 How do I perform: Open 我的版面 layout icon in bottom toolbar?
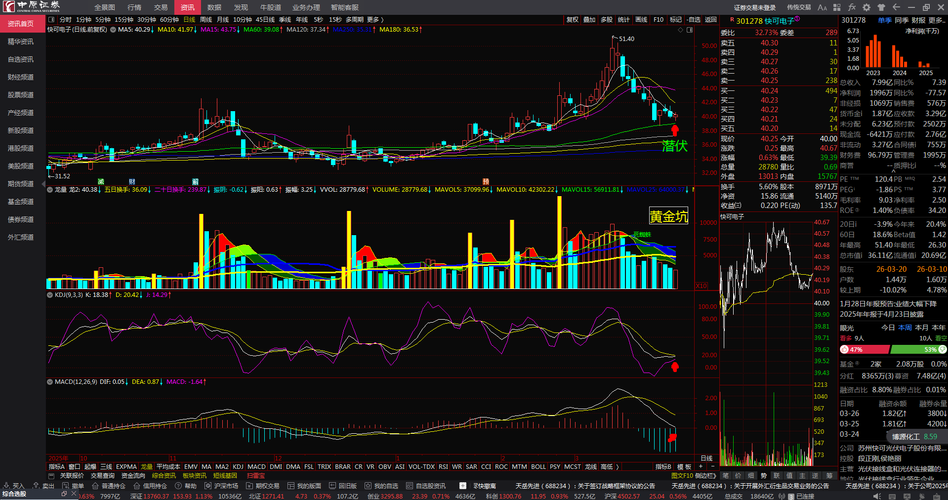coord(290,485)
